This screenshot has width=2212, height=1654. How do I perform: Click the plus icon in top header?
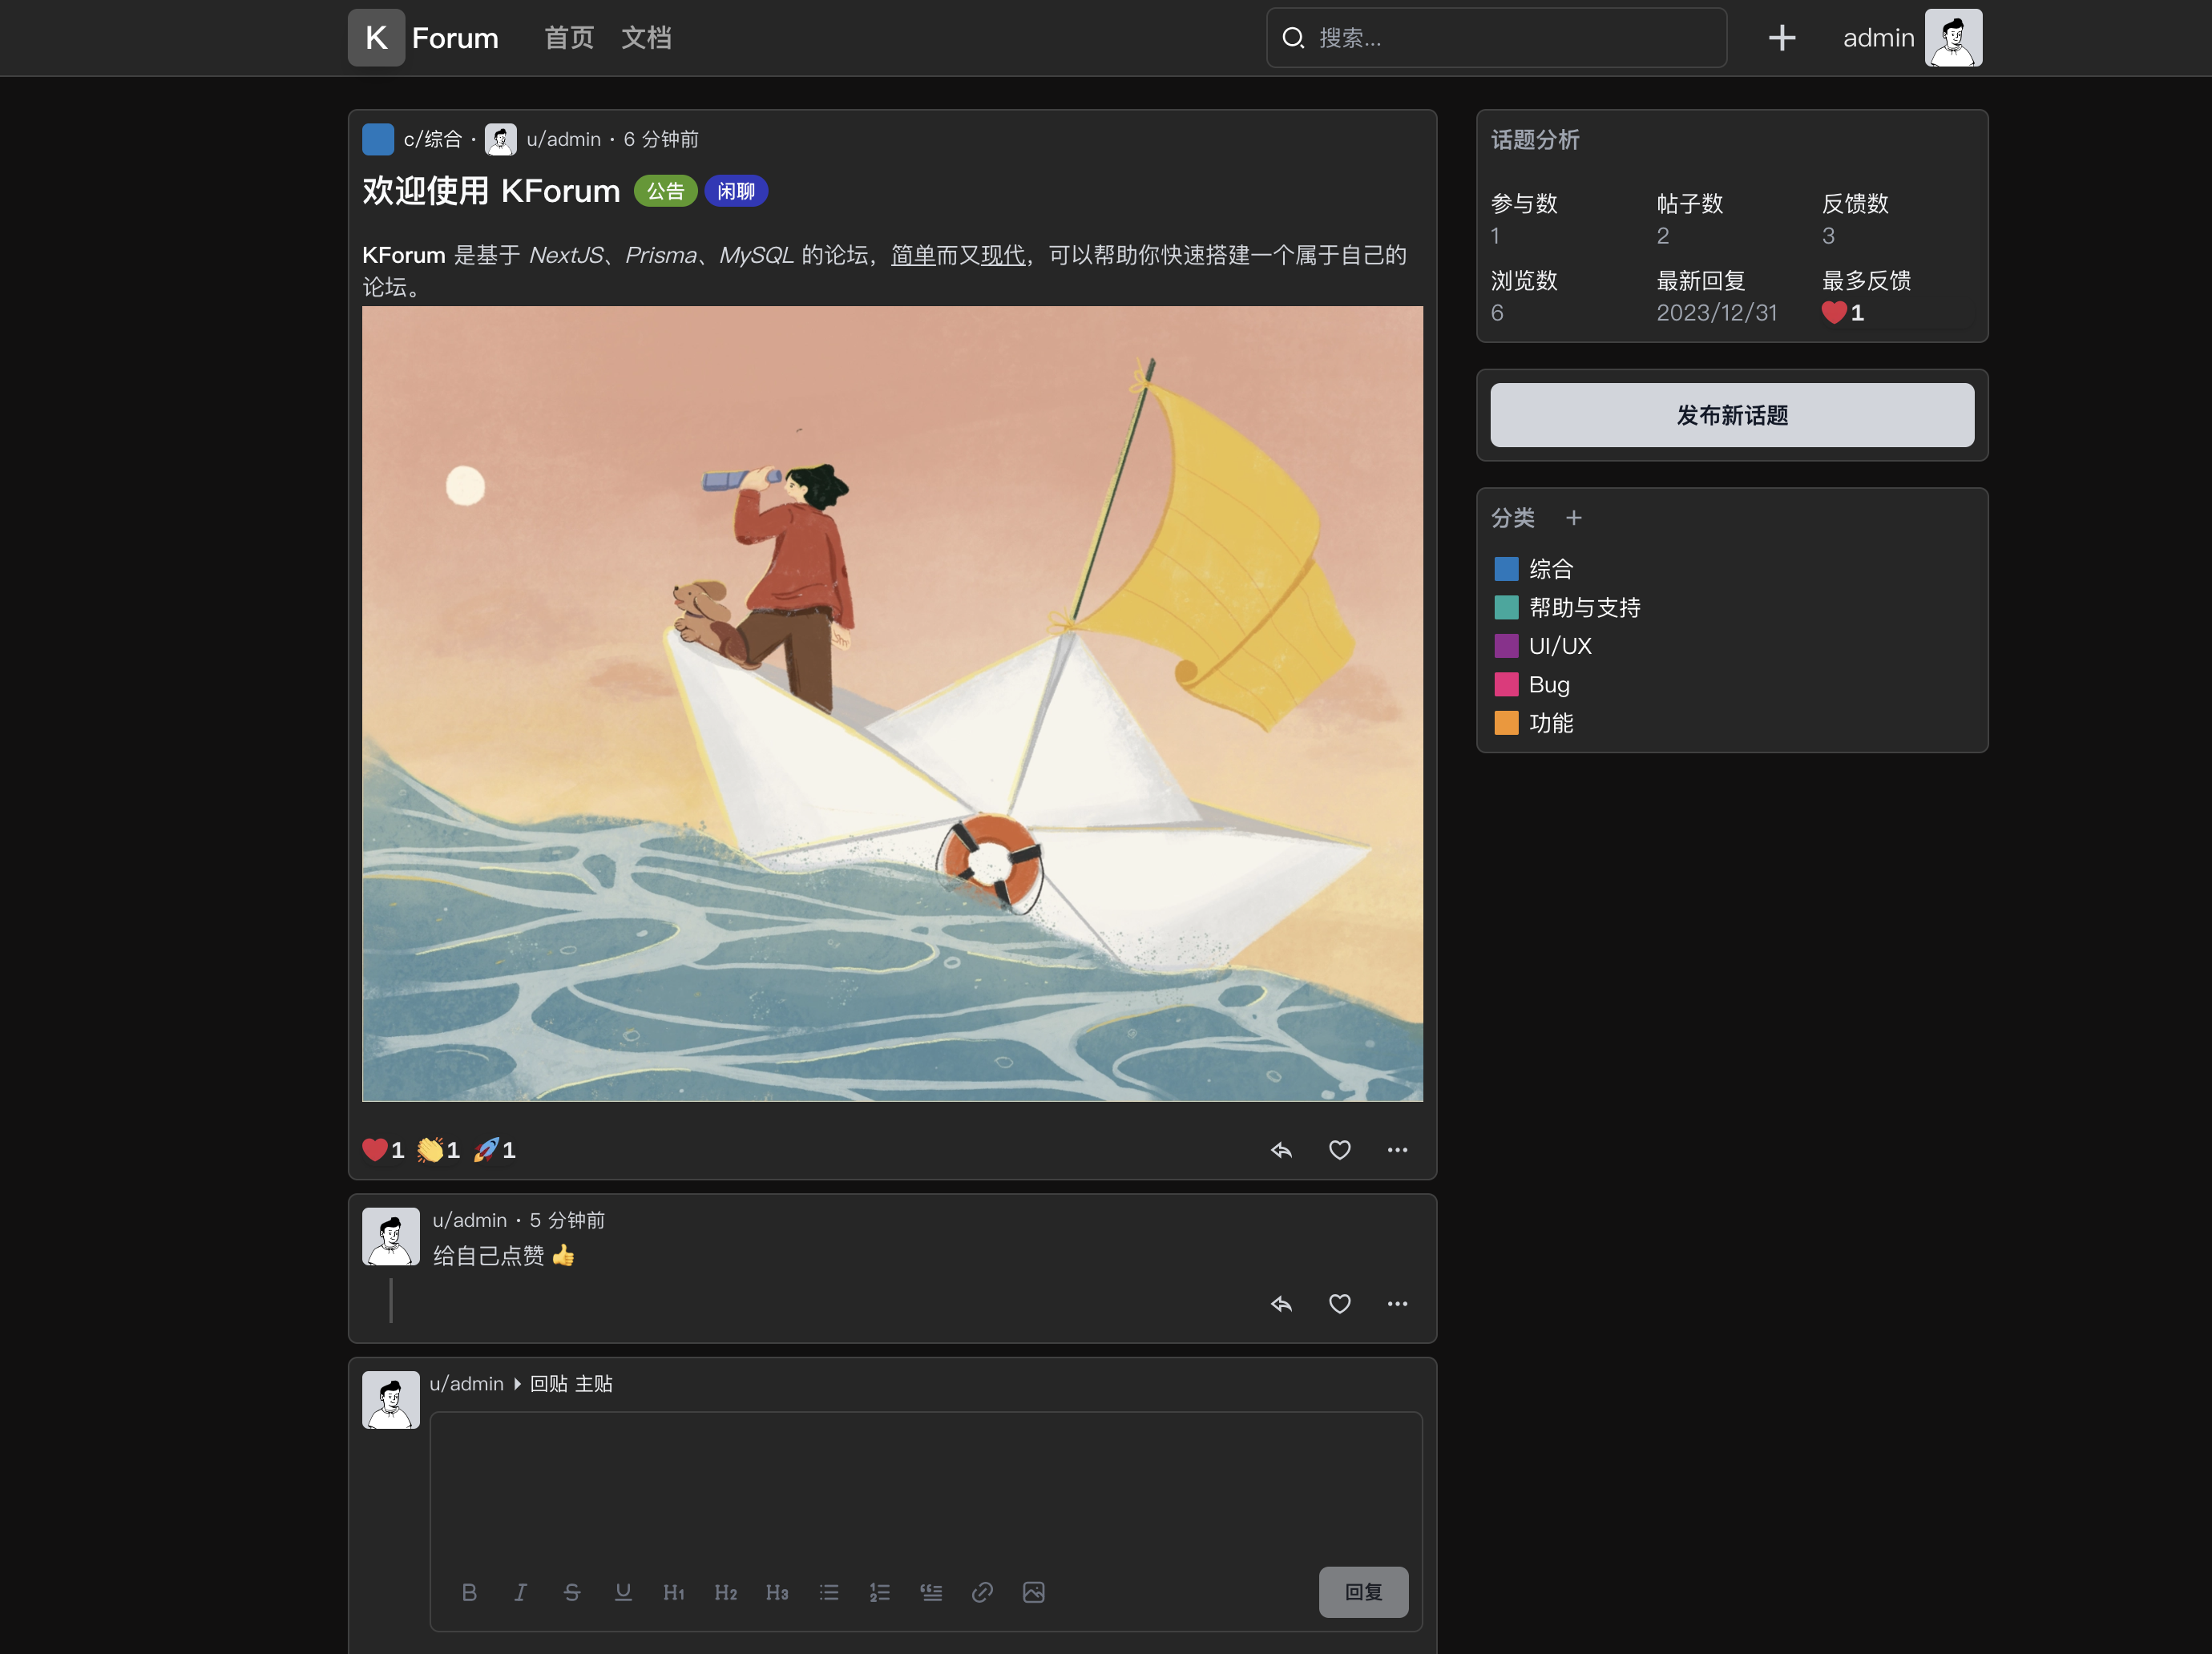point(1781,38)
